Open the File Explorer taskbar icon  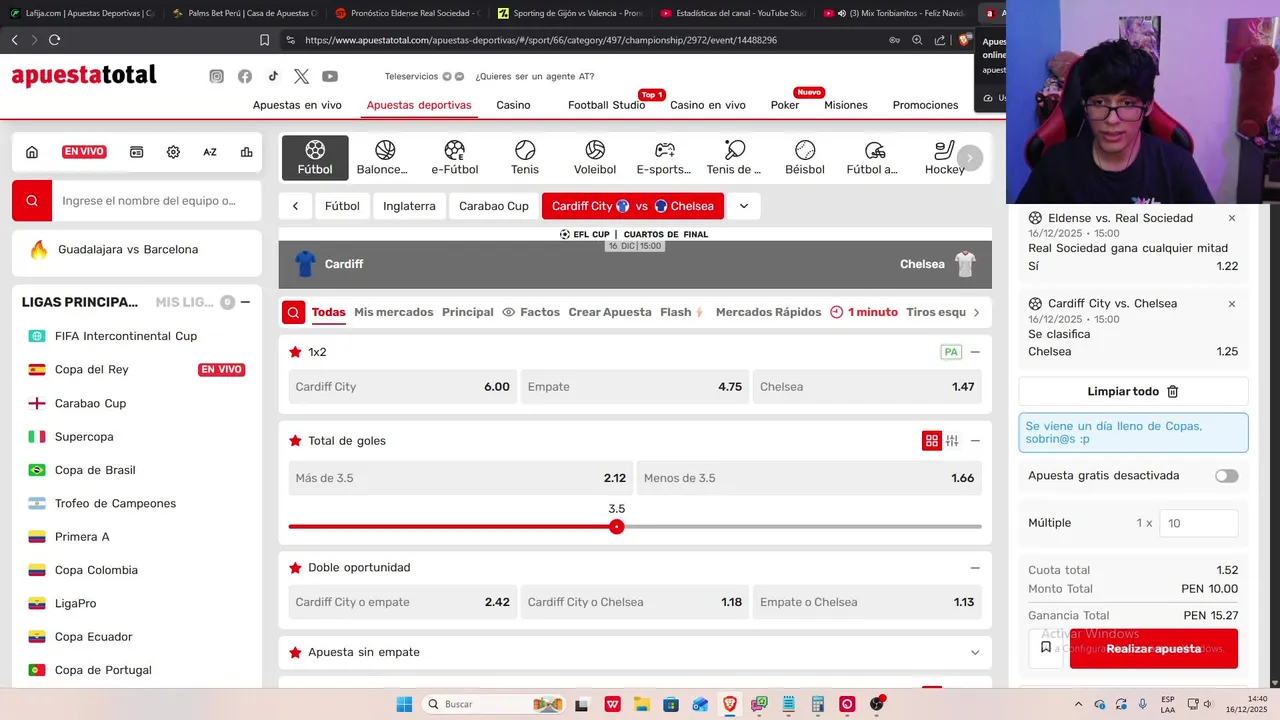[x=641, y=704]
